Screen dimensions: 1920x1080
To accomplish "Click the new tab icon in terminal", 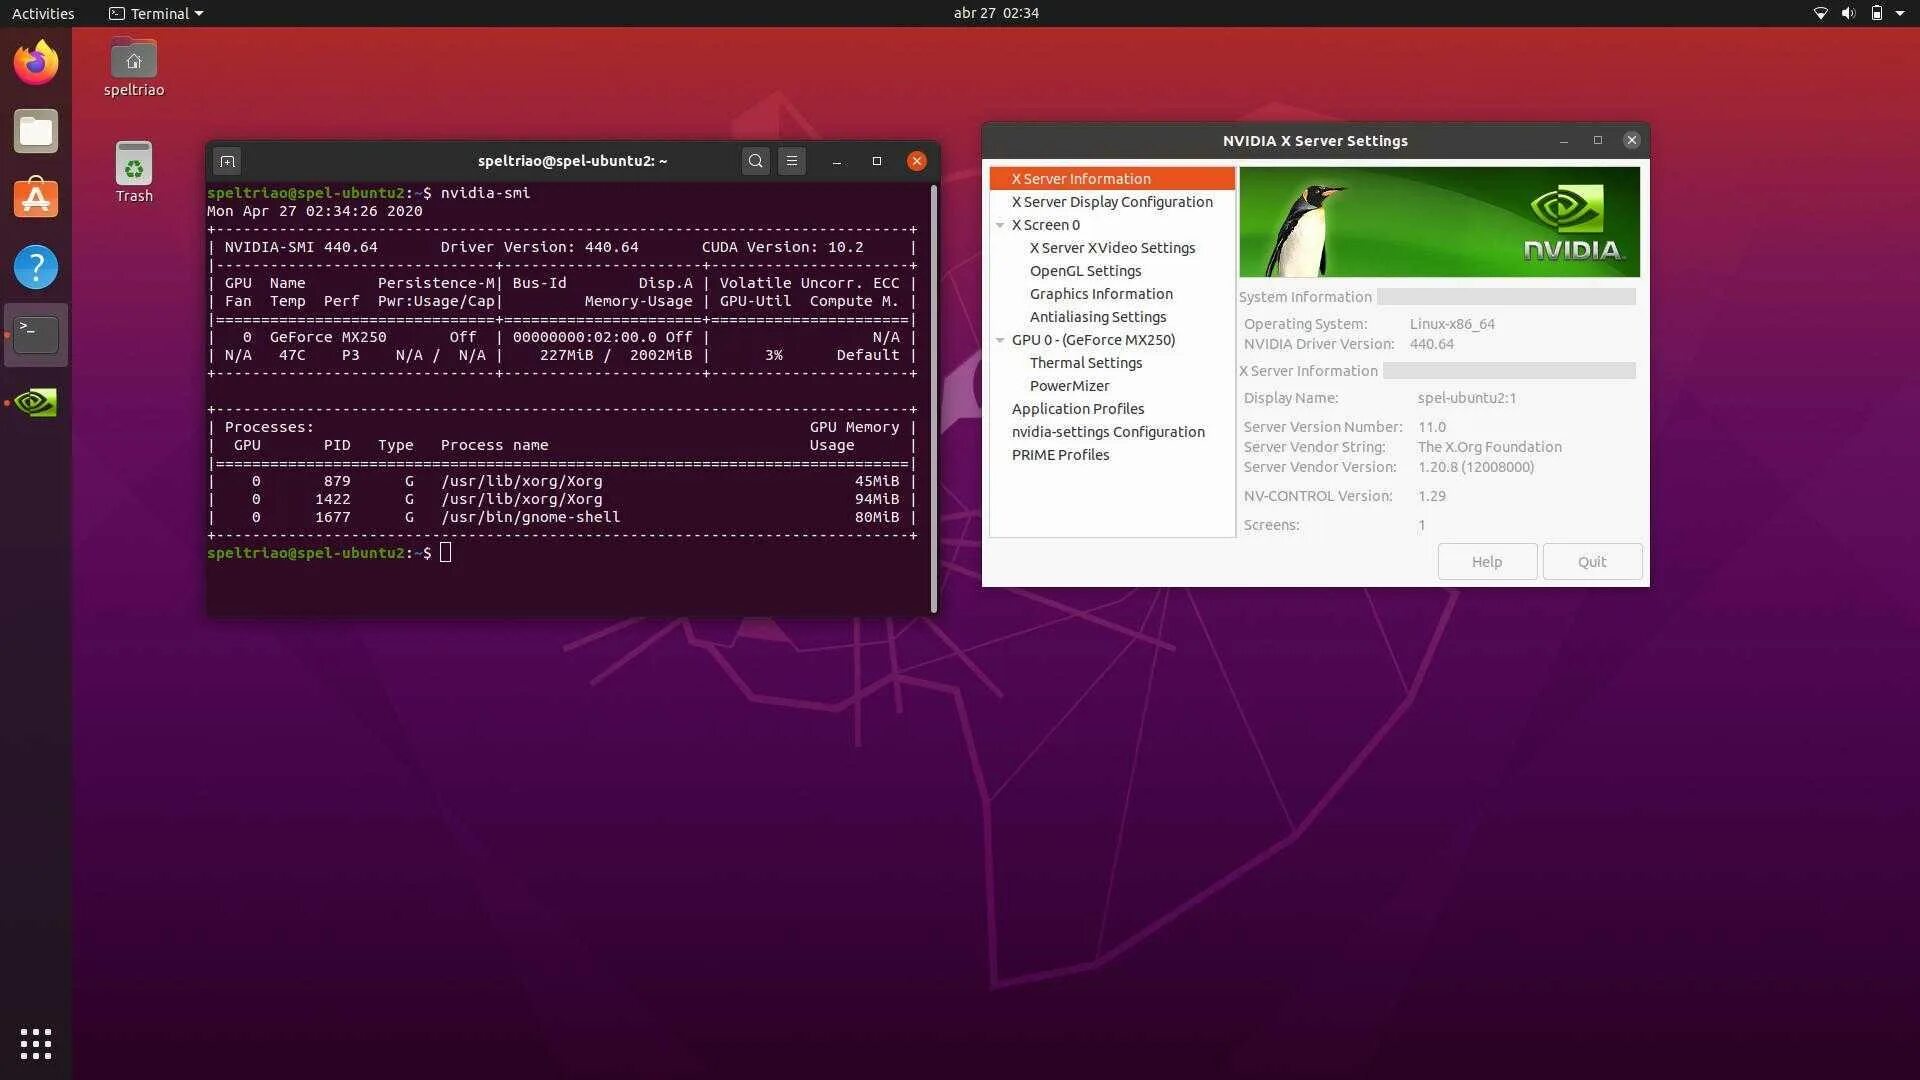I will pyautogui.click(x=227, y=161).
